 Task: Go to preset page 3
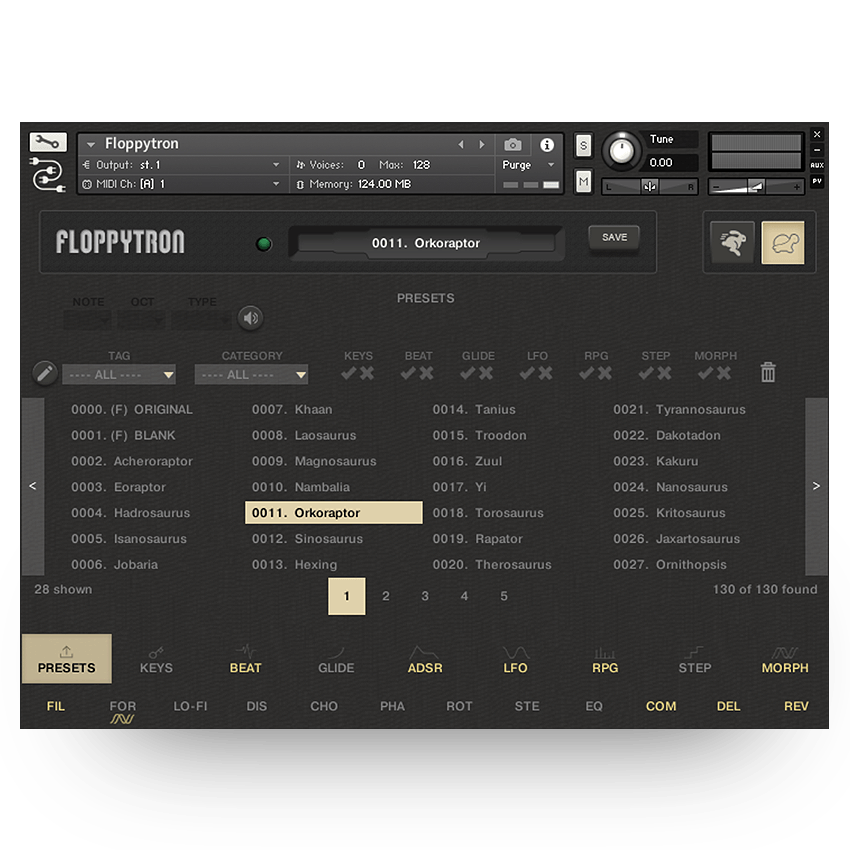tap(425, 596)
